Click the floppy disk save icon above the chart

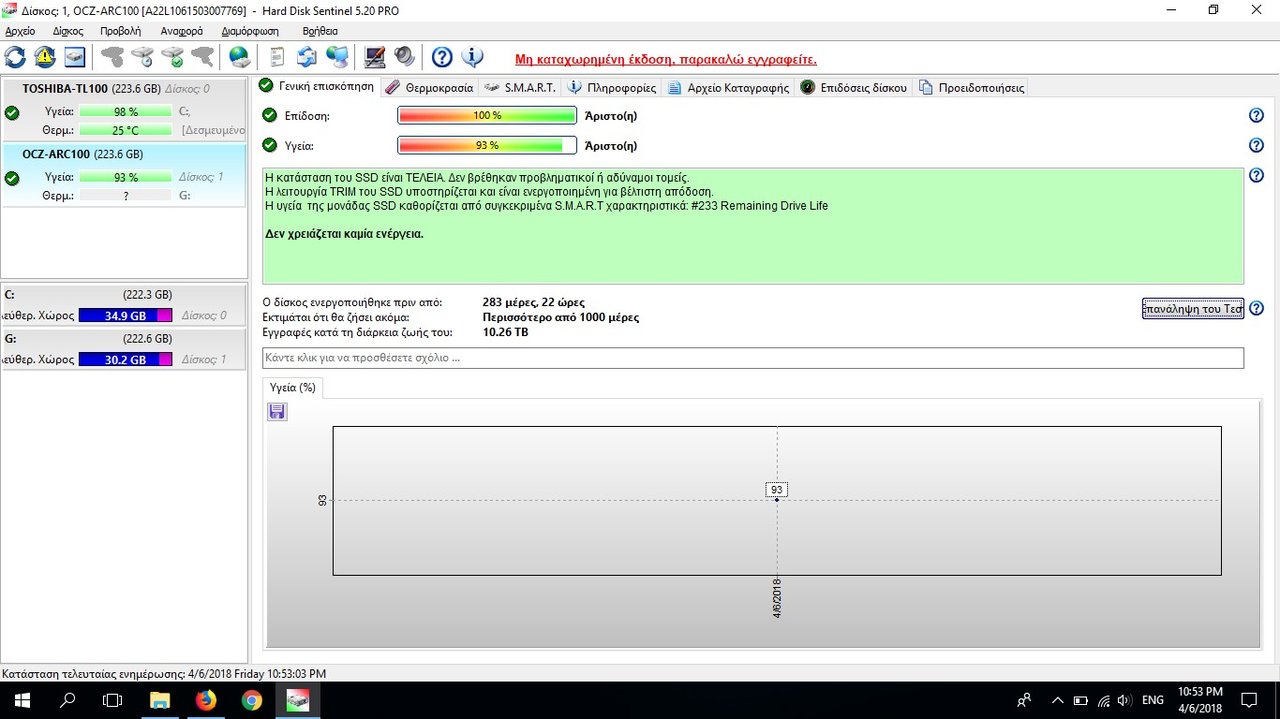click(x=277, y=412)
